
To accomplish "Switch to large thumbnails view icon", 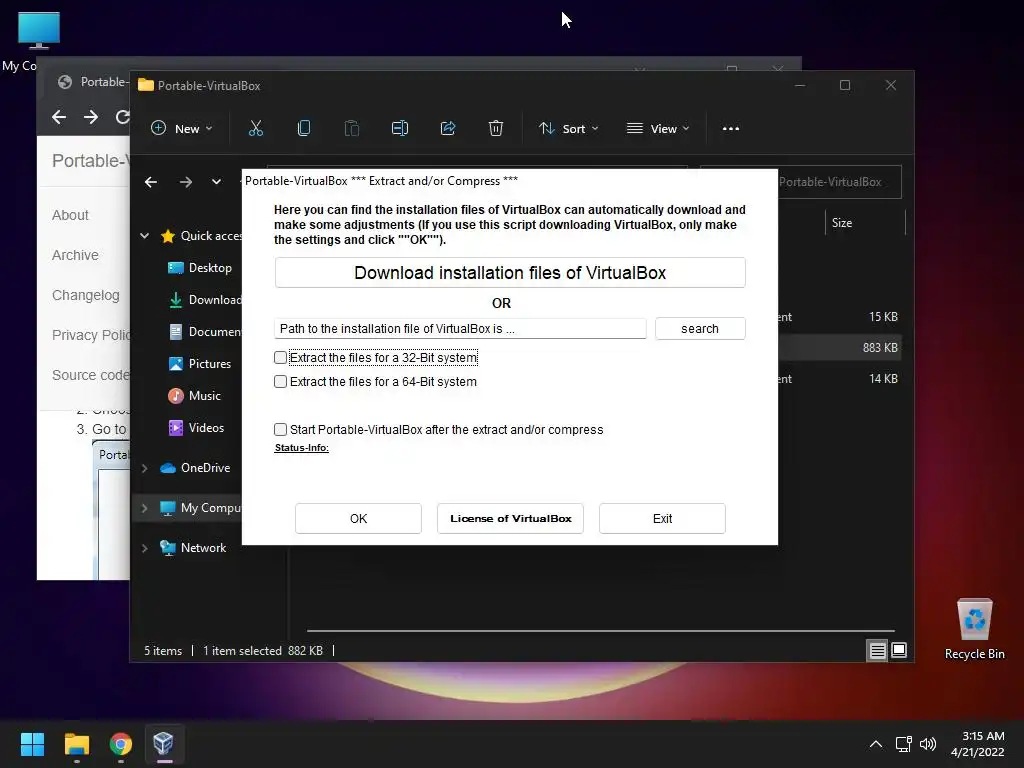I will (899, 650).
